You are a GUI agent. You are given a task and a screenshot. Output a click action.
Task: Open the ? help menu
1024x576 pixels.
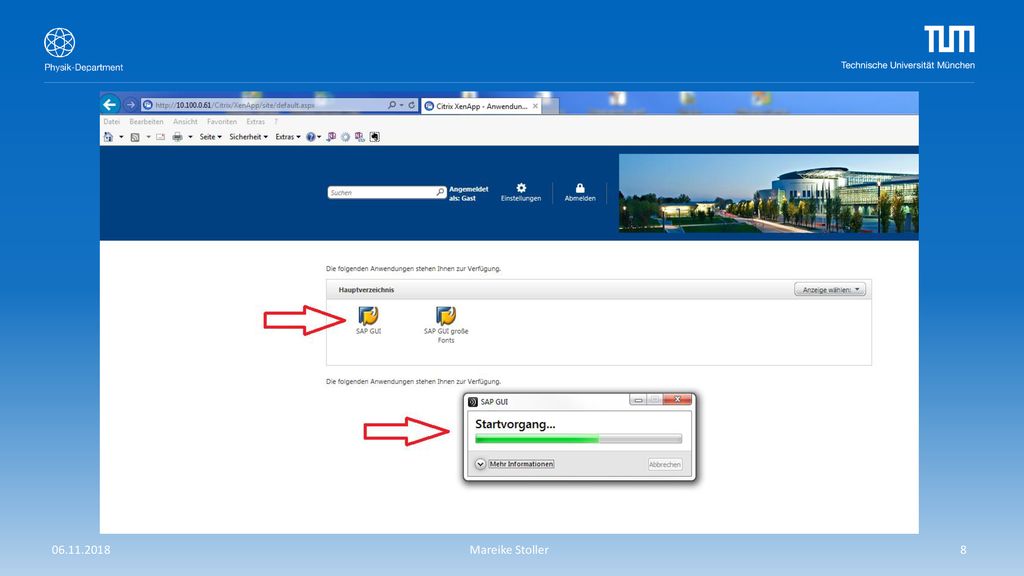tap(276, 122)
